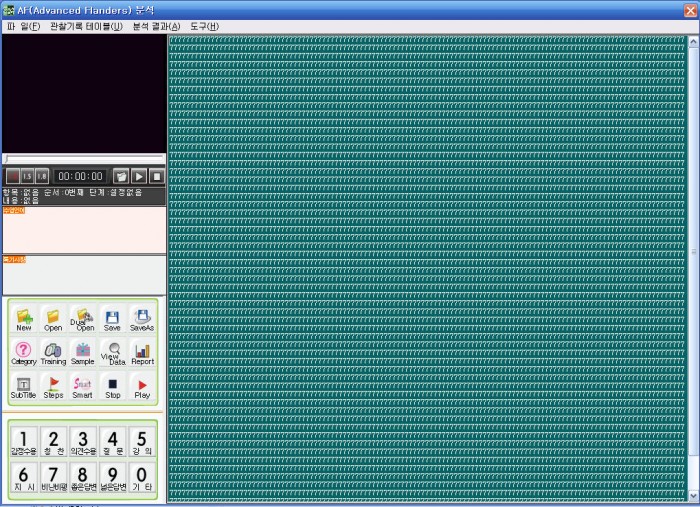Open View Data magnifier icon

pyautogui.click(x=112, y=353)
